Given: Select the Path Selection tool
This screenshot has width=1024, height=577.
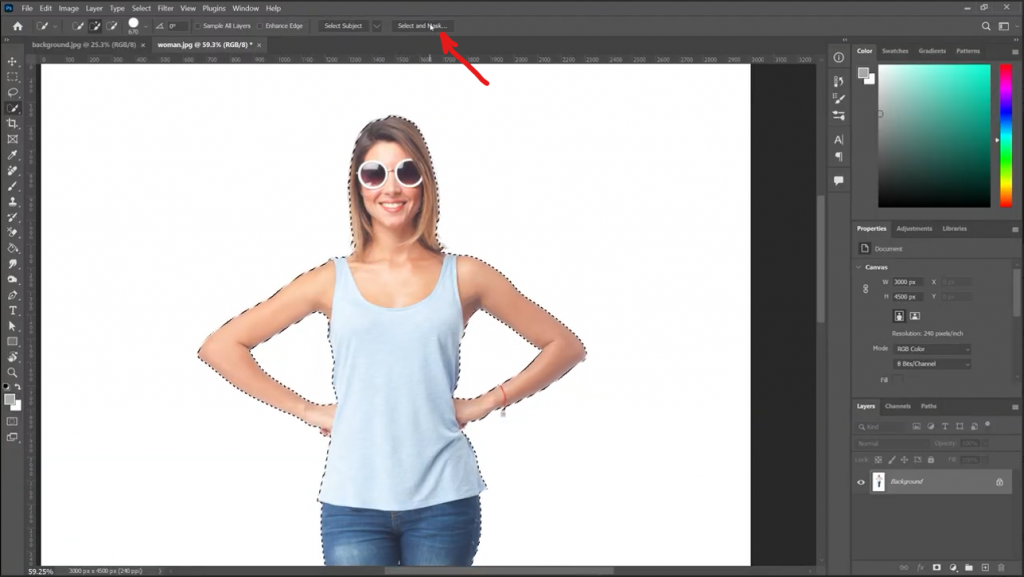Looking at the screenshot, I should coord(12,326).
